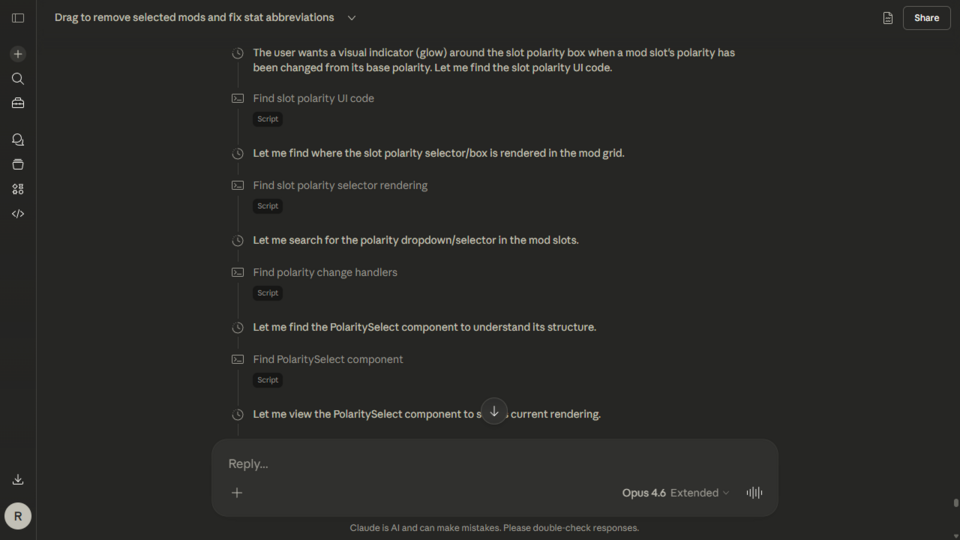Add attachment with plus in reply box
The width and height of the screenshot is (960, 540).
[x=237, y=493]
